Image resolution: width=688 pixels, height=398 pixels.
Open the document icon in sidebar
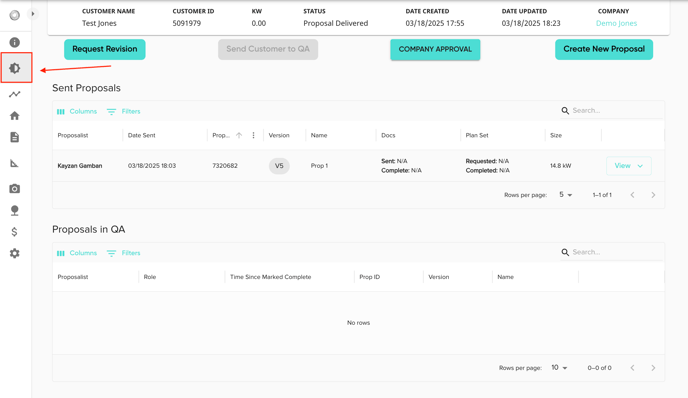point(14,137)
